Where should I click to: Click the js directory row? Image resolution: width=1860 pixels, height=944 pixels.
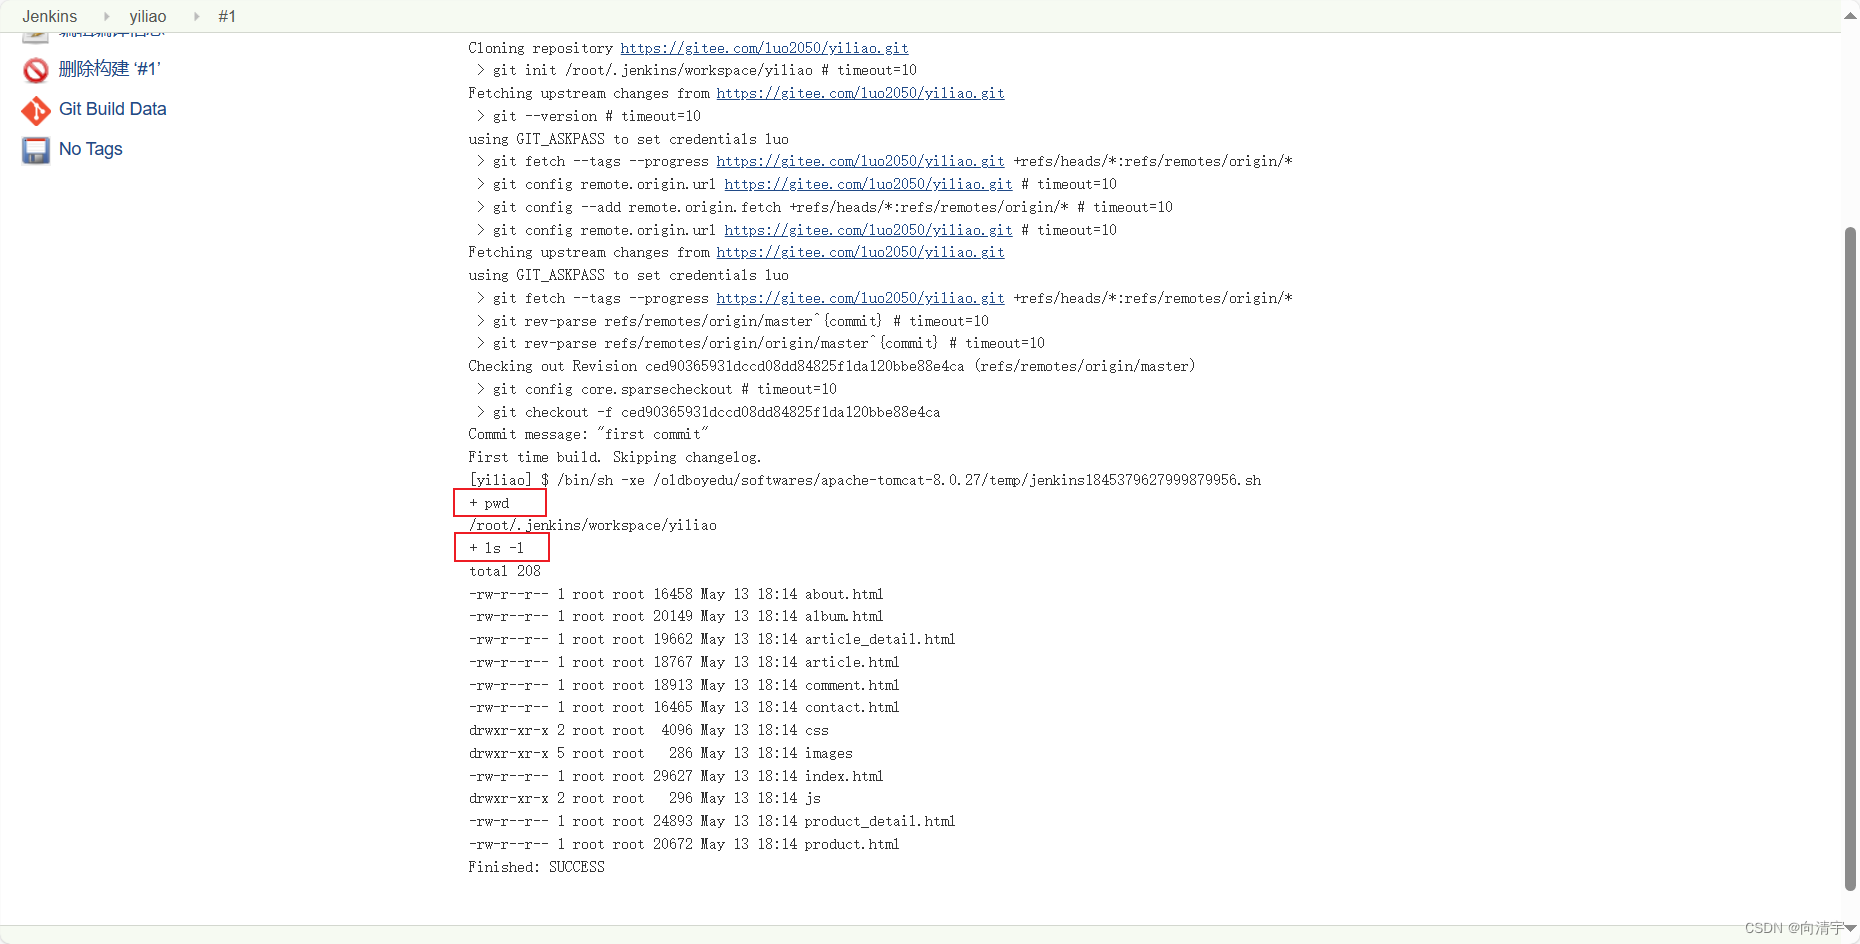tap(645, 798)
